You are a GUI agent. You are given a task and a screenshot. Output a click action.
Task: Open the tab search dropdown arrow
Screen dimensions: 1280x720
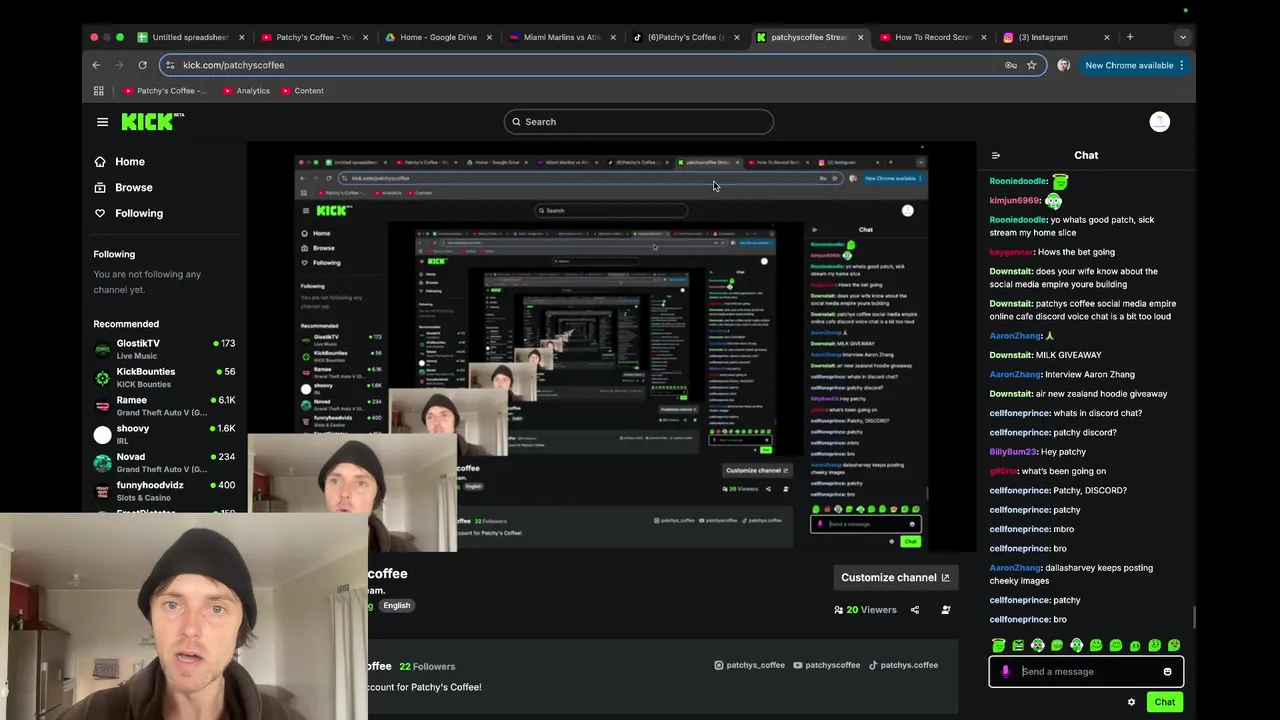[x=1182, y=37]
